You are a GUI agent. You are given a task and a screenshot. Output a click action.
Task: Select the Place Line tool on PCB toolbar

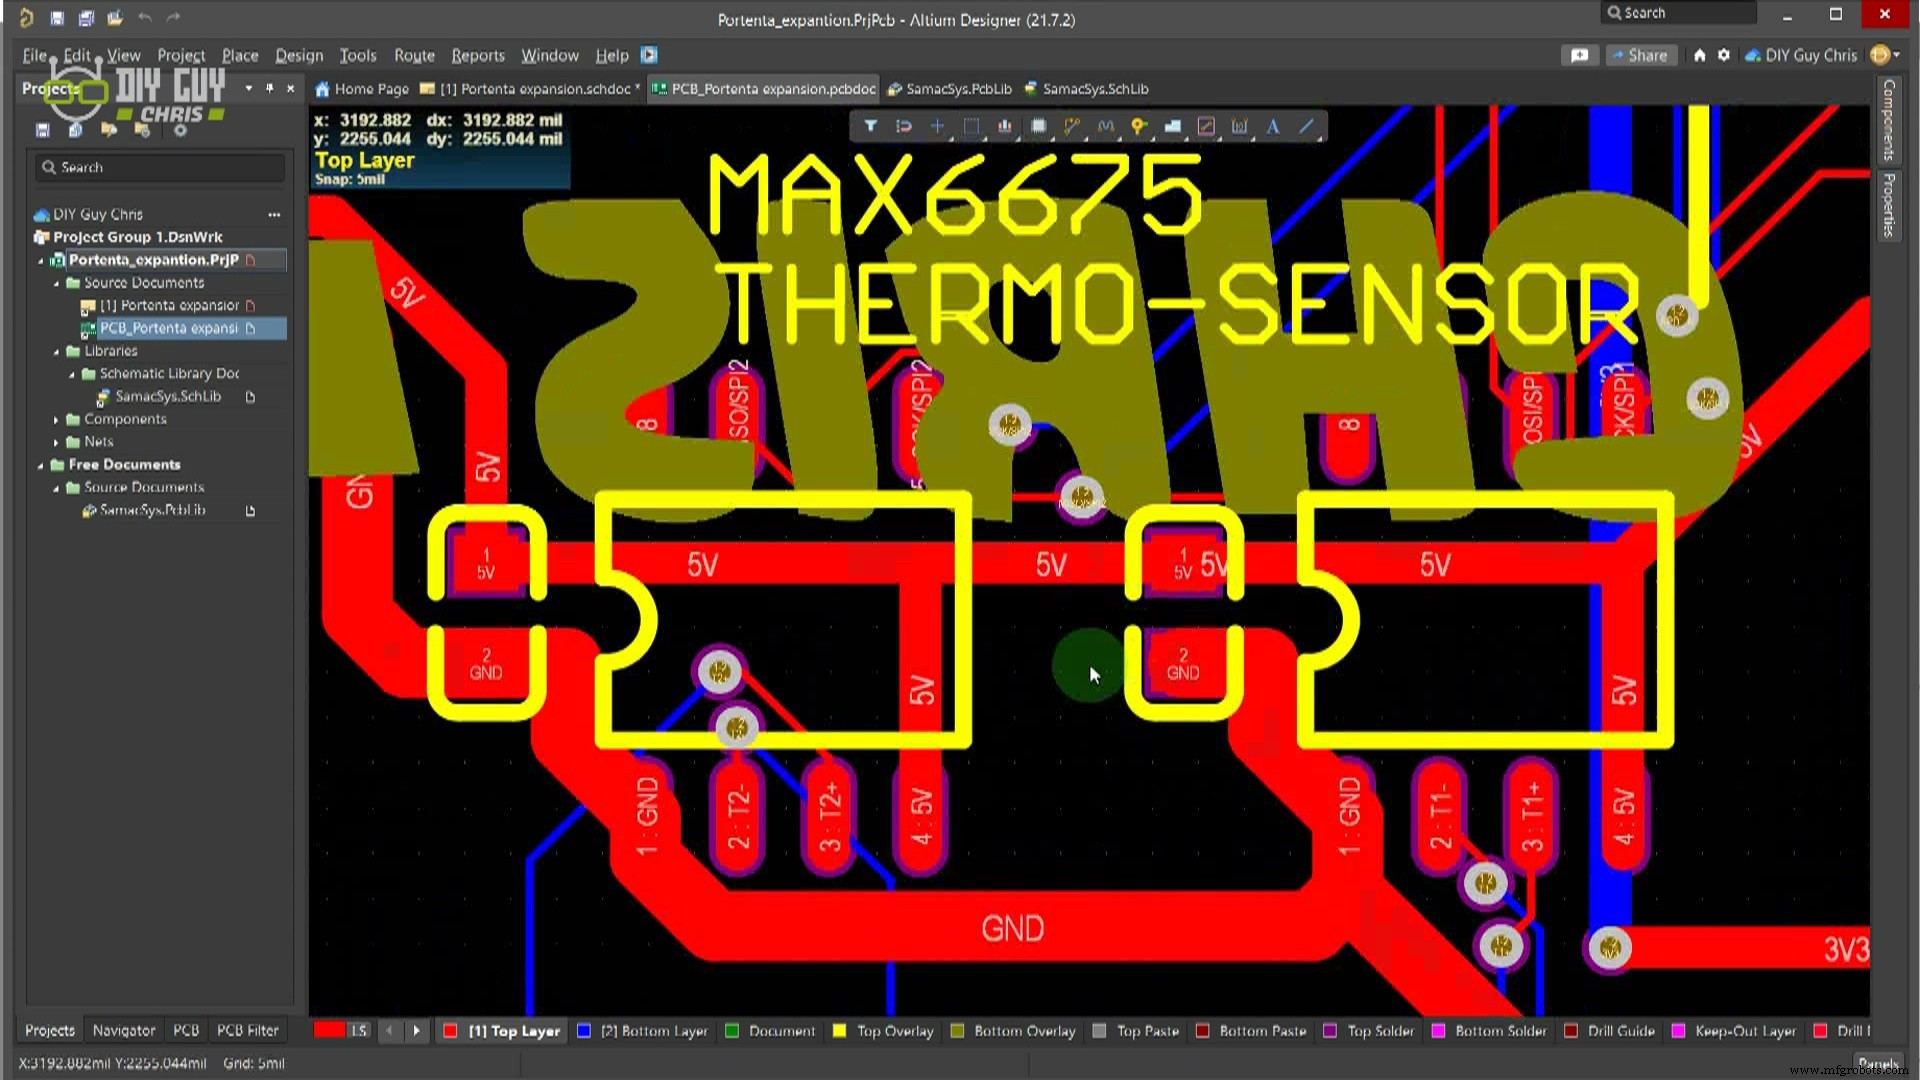pos(1307,127)
